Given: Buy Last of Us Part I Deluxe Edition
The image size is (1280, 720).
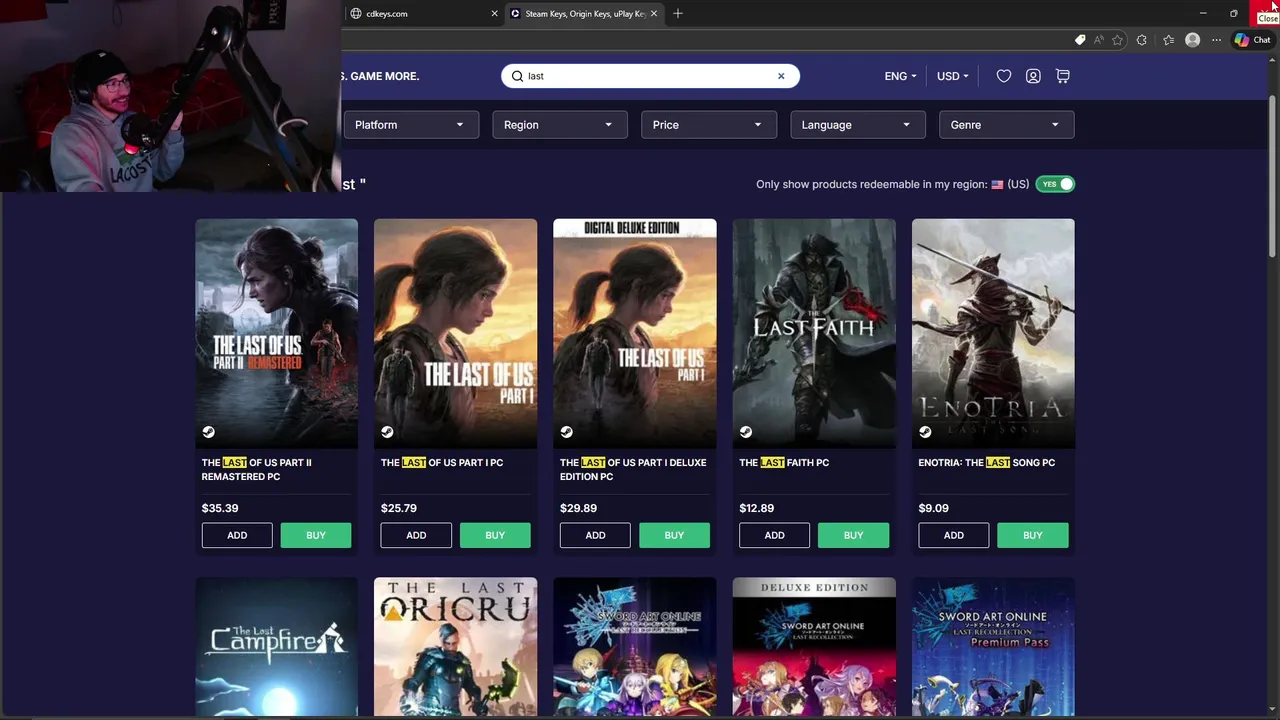Looking at the screenshot, I should (674, 535).
